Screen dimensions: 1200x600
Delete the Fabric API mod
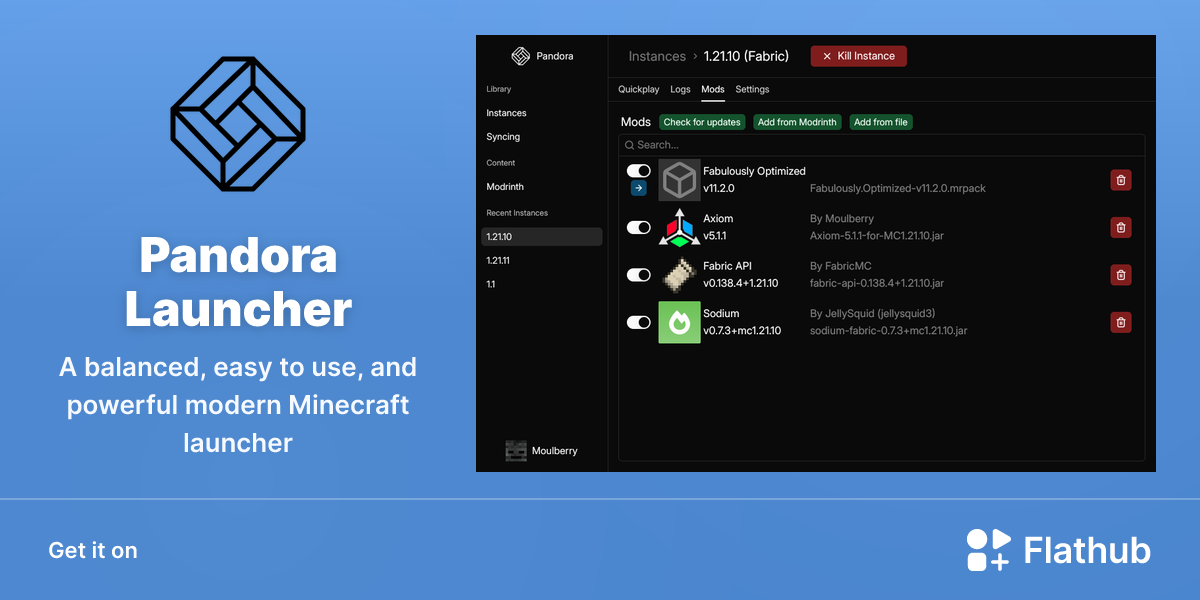[x=1121, y=275]
